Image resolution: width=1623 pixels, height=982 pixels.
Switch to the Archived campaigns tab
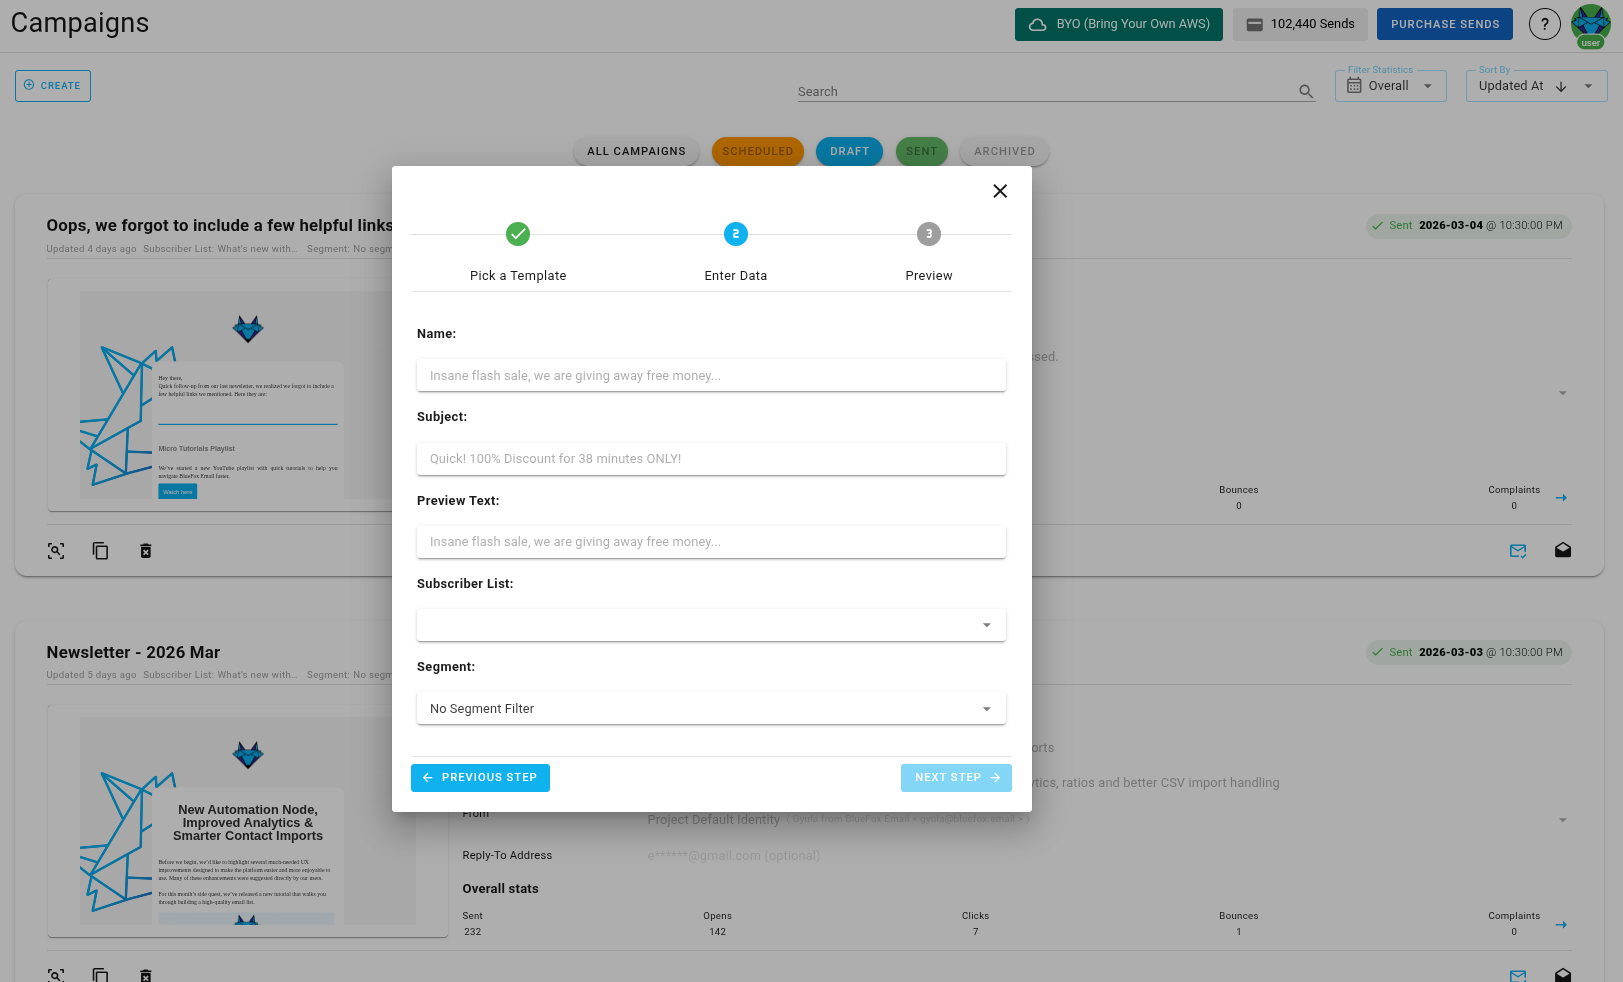(x=1004, y=151)
